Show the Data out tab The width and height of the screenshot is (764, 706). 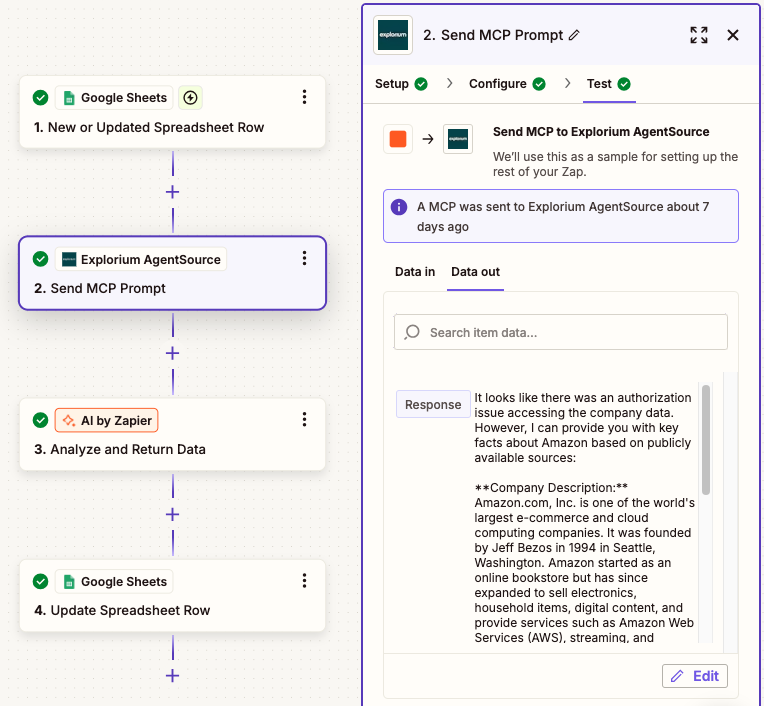point(475,272)
